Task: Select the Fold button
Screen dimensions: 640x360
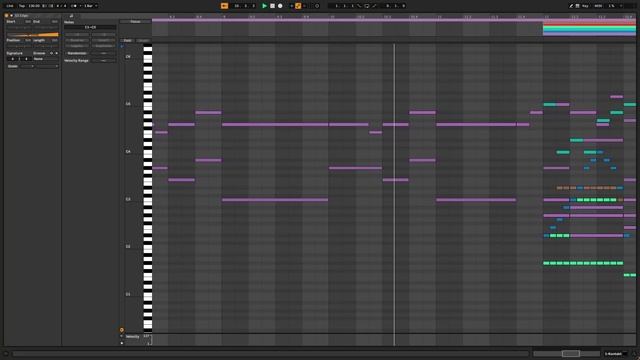Action: coord(127,40)
